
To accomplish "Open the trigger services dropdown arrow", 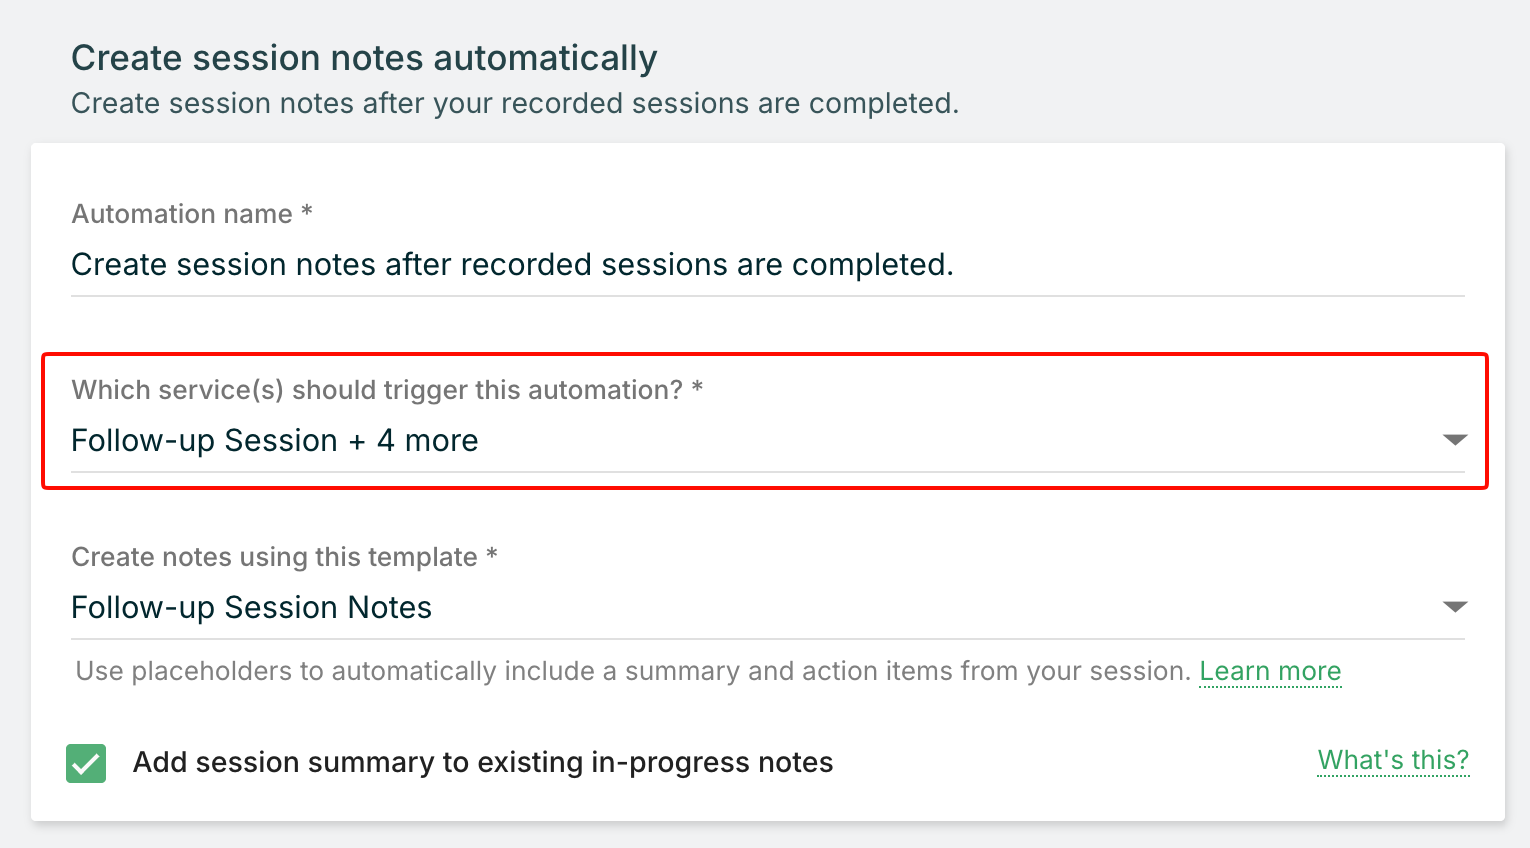I will (1454, 440).
